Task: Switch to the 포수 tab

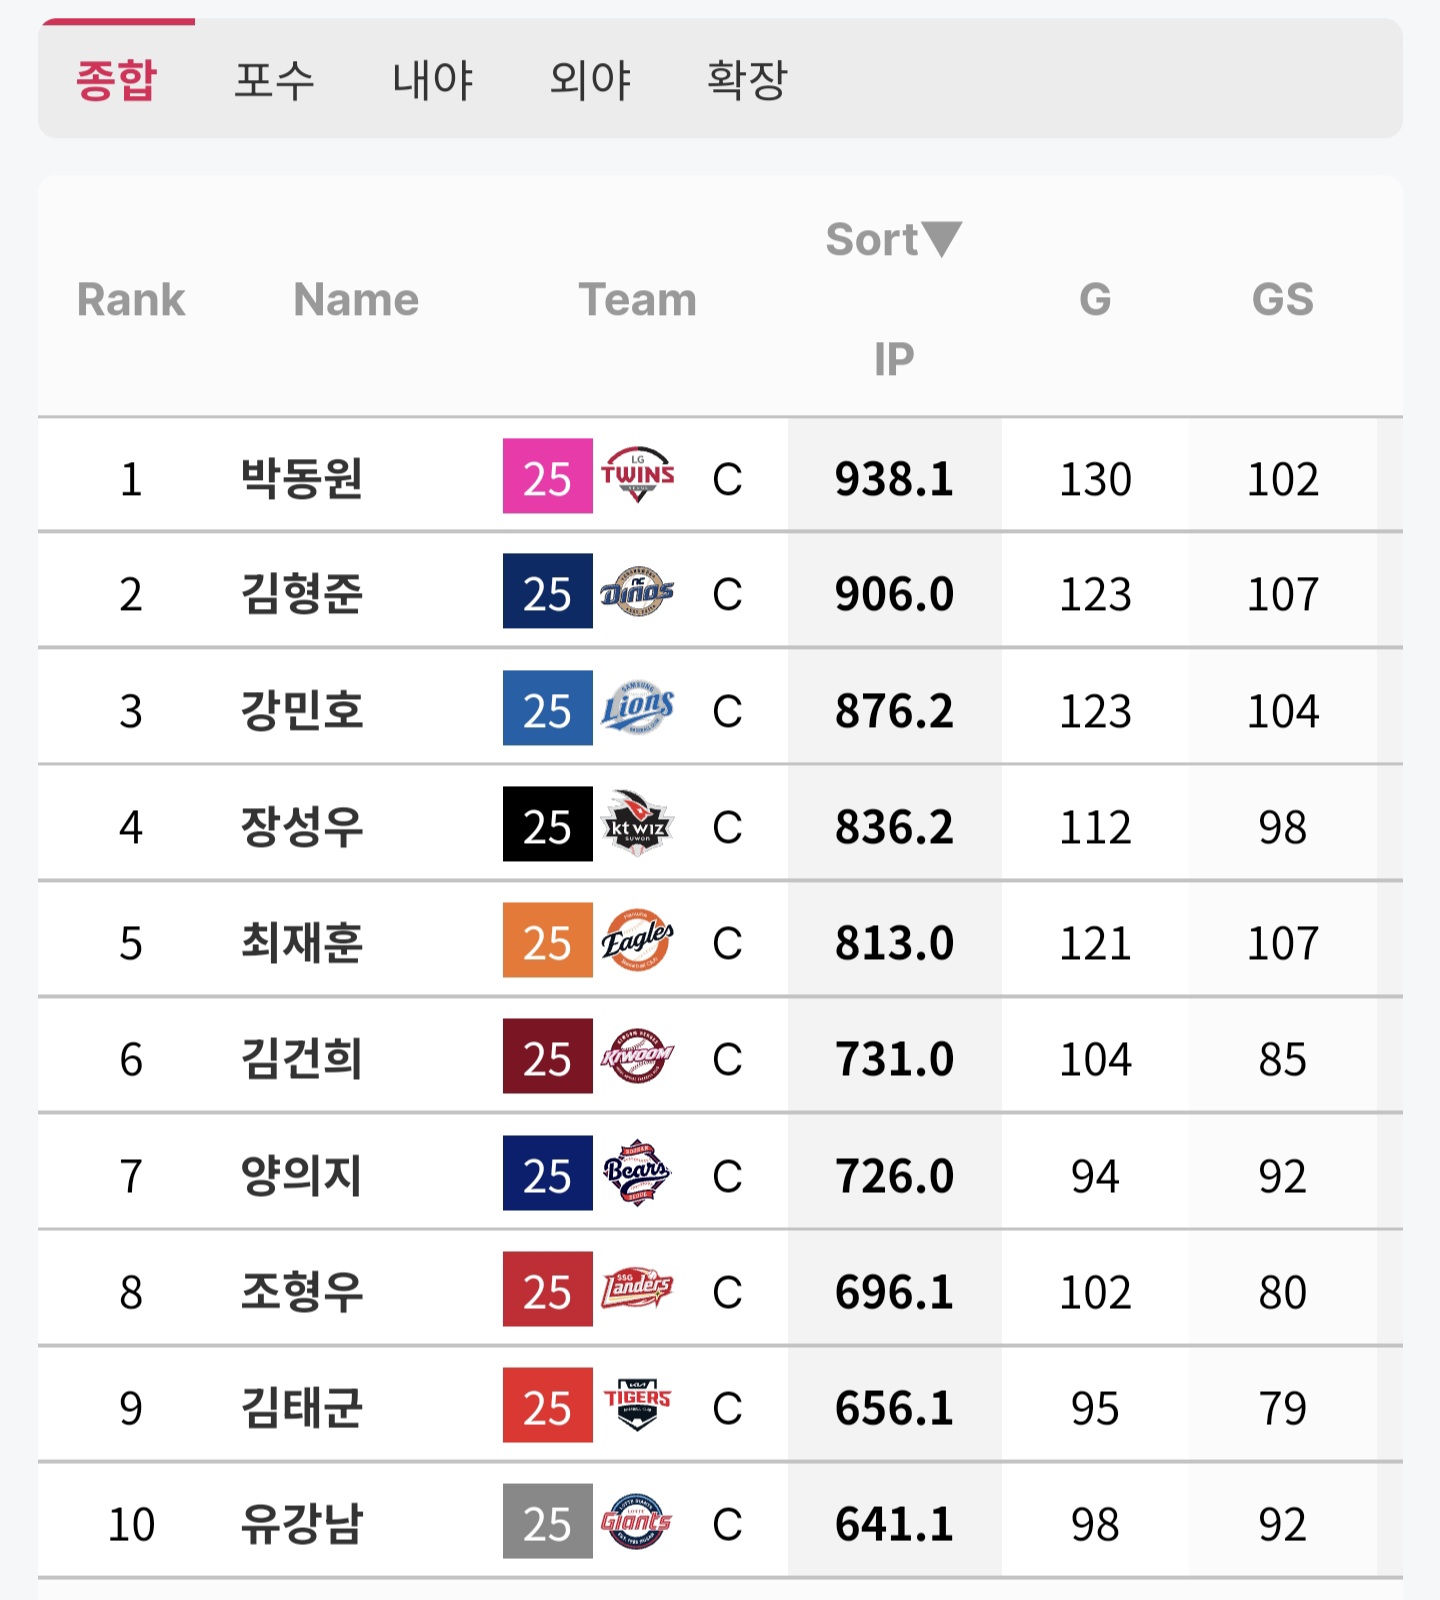Action: (274, 80)
